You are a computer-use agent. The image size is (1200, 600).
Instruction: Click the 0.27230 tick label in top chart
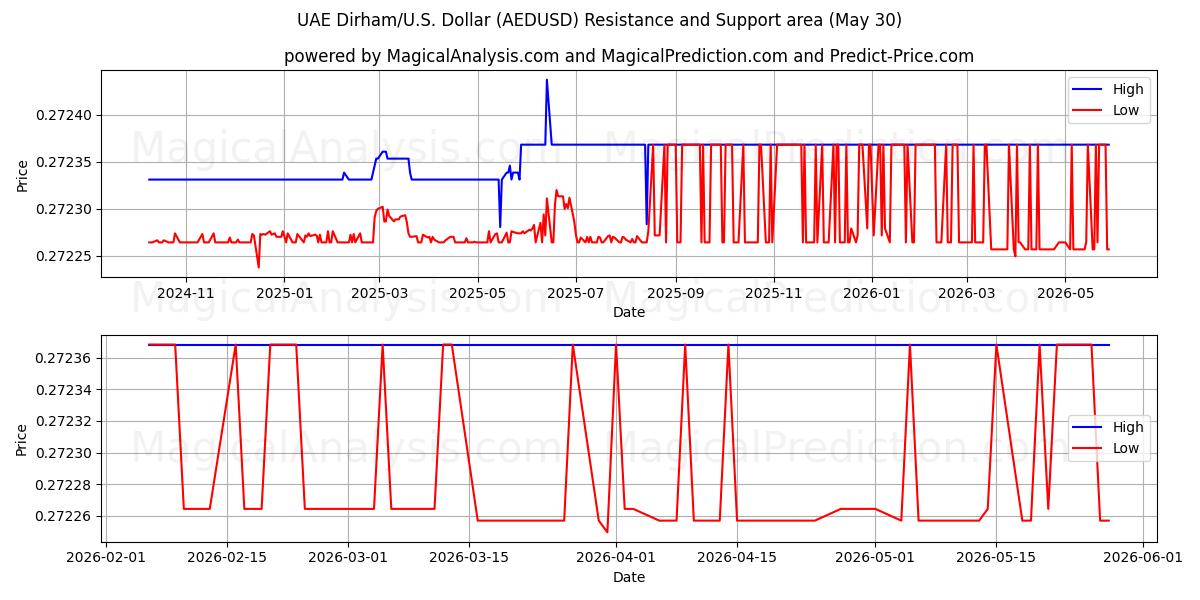point(63,209)
